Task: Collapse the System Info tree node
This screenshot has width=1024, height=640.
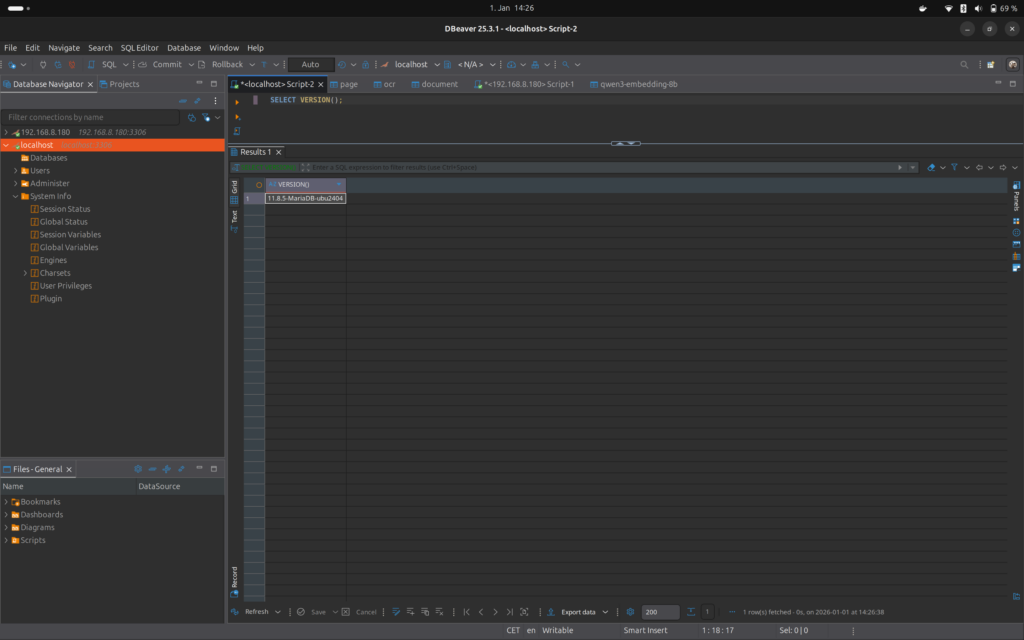Action: (15, 196)
